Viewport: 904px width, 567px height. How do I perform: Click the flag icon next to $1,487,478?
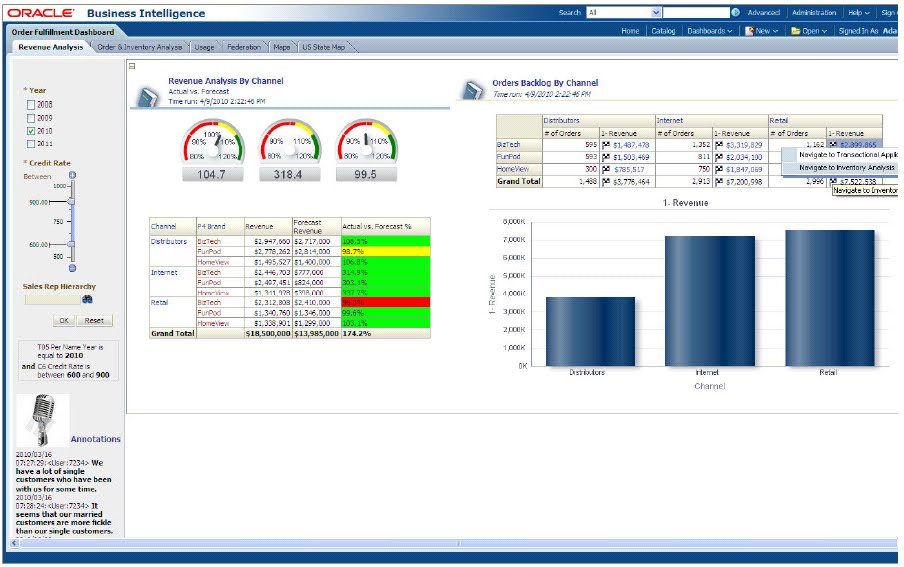(606, 145)
